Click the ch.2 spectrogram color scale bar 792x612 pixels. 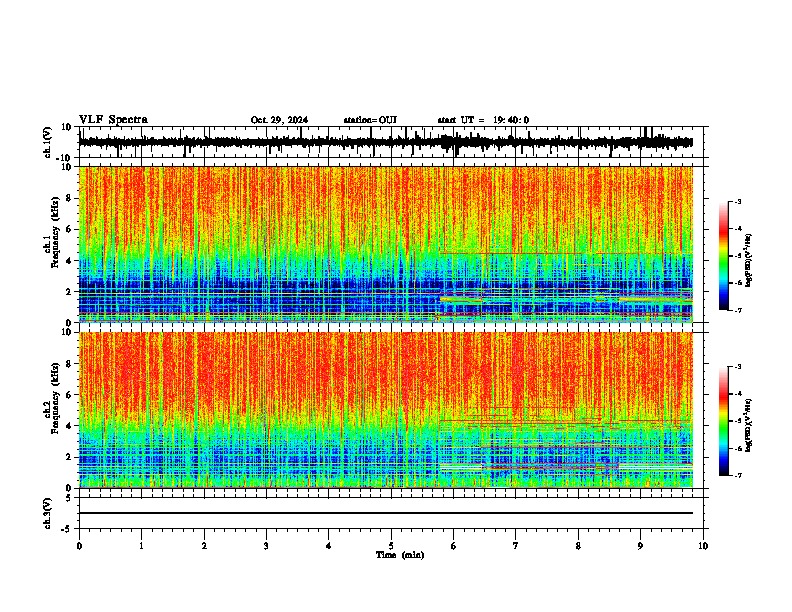click(x=724, y=421)
